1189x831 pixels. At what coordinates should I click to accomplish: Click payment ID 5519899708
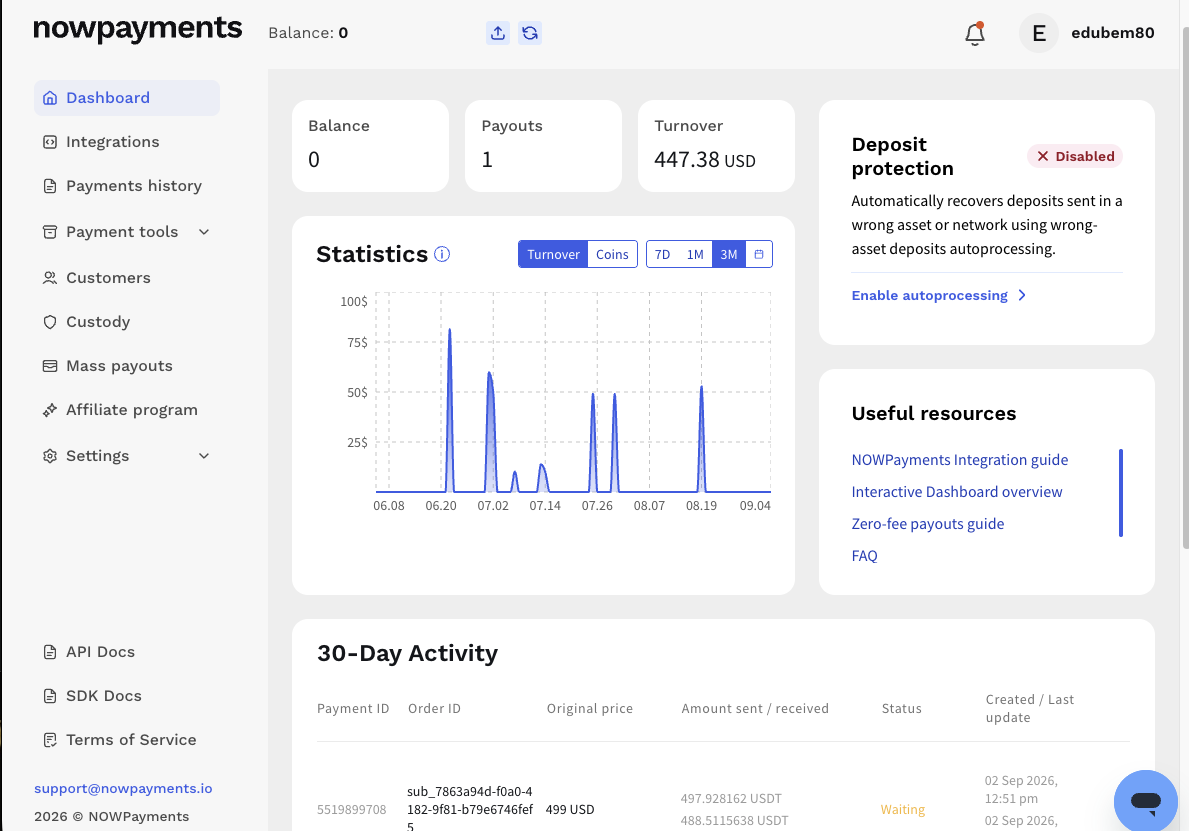pyautogui.click(x=352, y=810)
